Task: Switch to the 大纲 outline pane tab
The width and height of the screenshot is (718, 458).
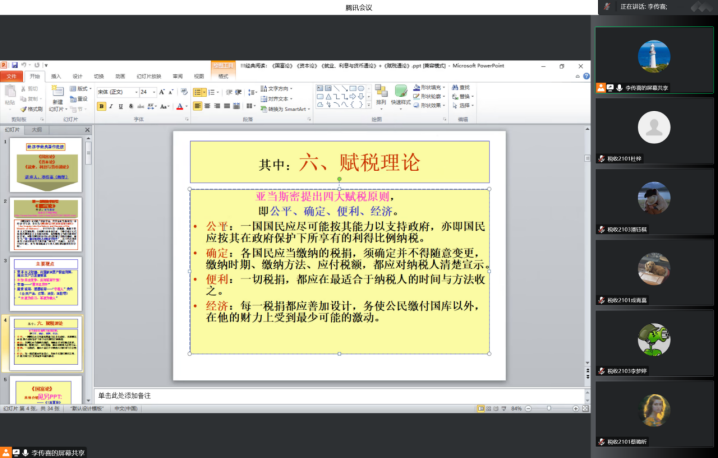Action: pyautogui.click(x=37, y=129)
